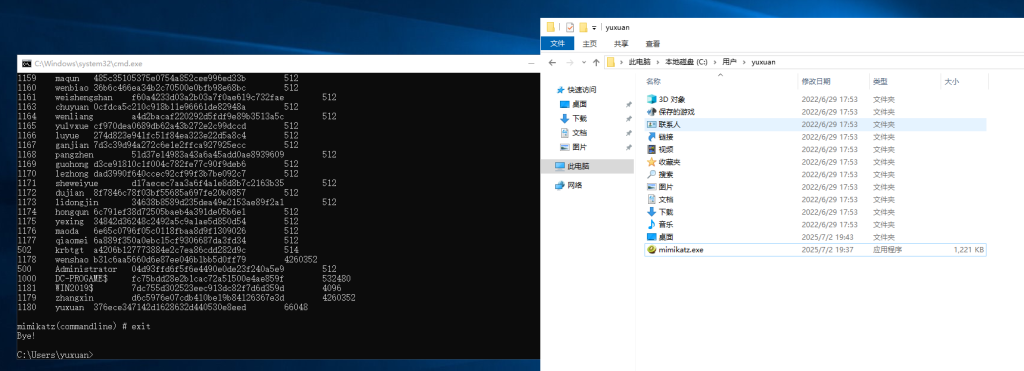Click the krbtgt row in cmd output
Screen dimensions: 1024x371
point(158,250)
